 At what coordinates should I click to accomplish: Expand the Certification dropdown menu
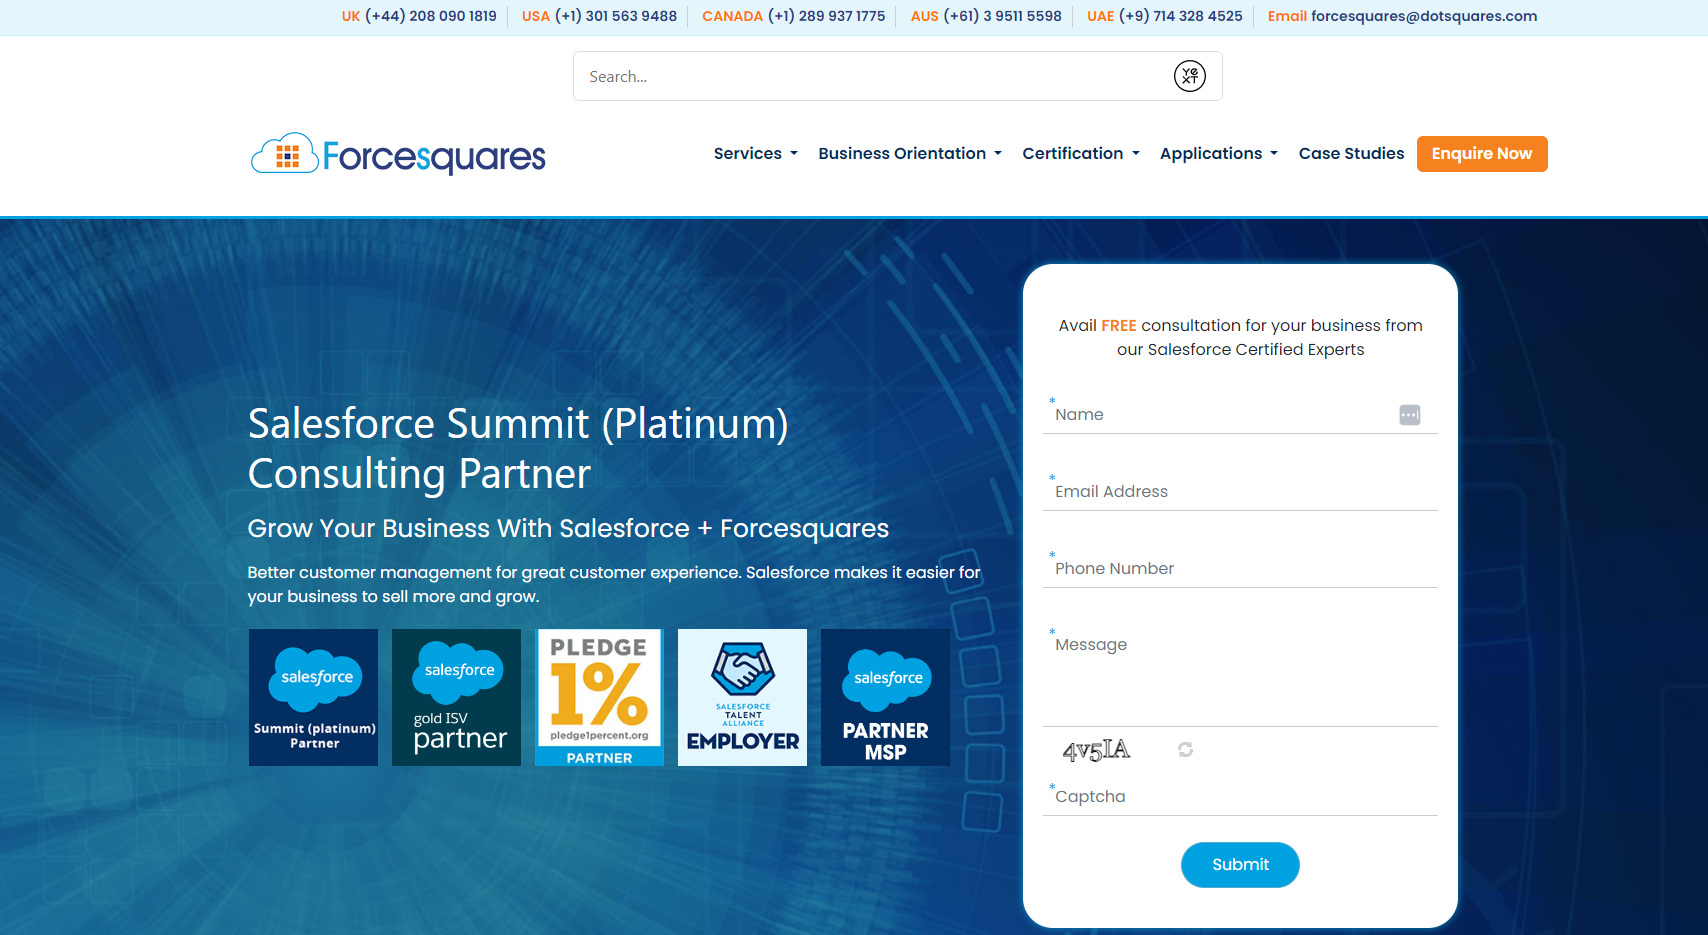tap(1081, 154)
